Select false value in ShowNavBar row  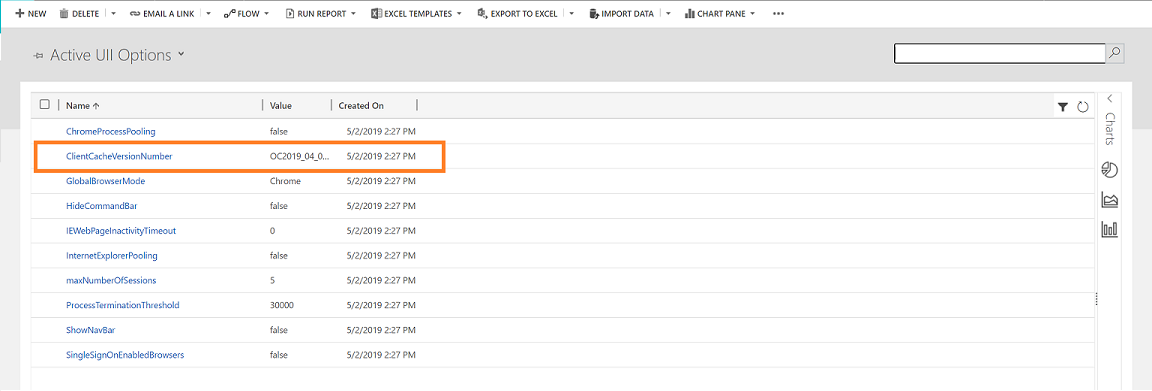click(278, 330)
